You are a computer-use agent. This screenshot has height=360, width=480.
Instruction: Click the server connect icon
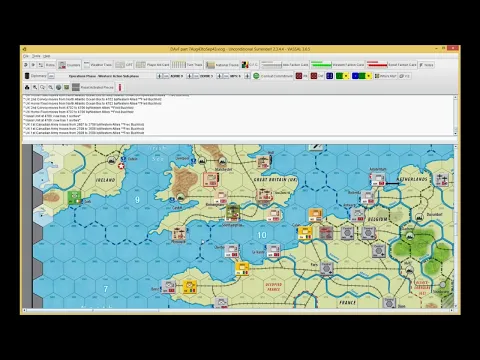(41, 65)
